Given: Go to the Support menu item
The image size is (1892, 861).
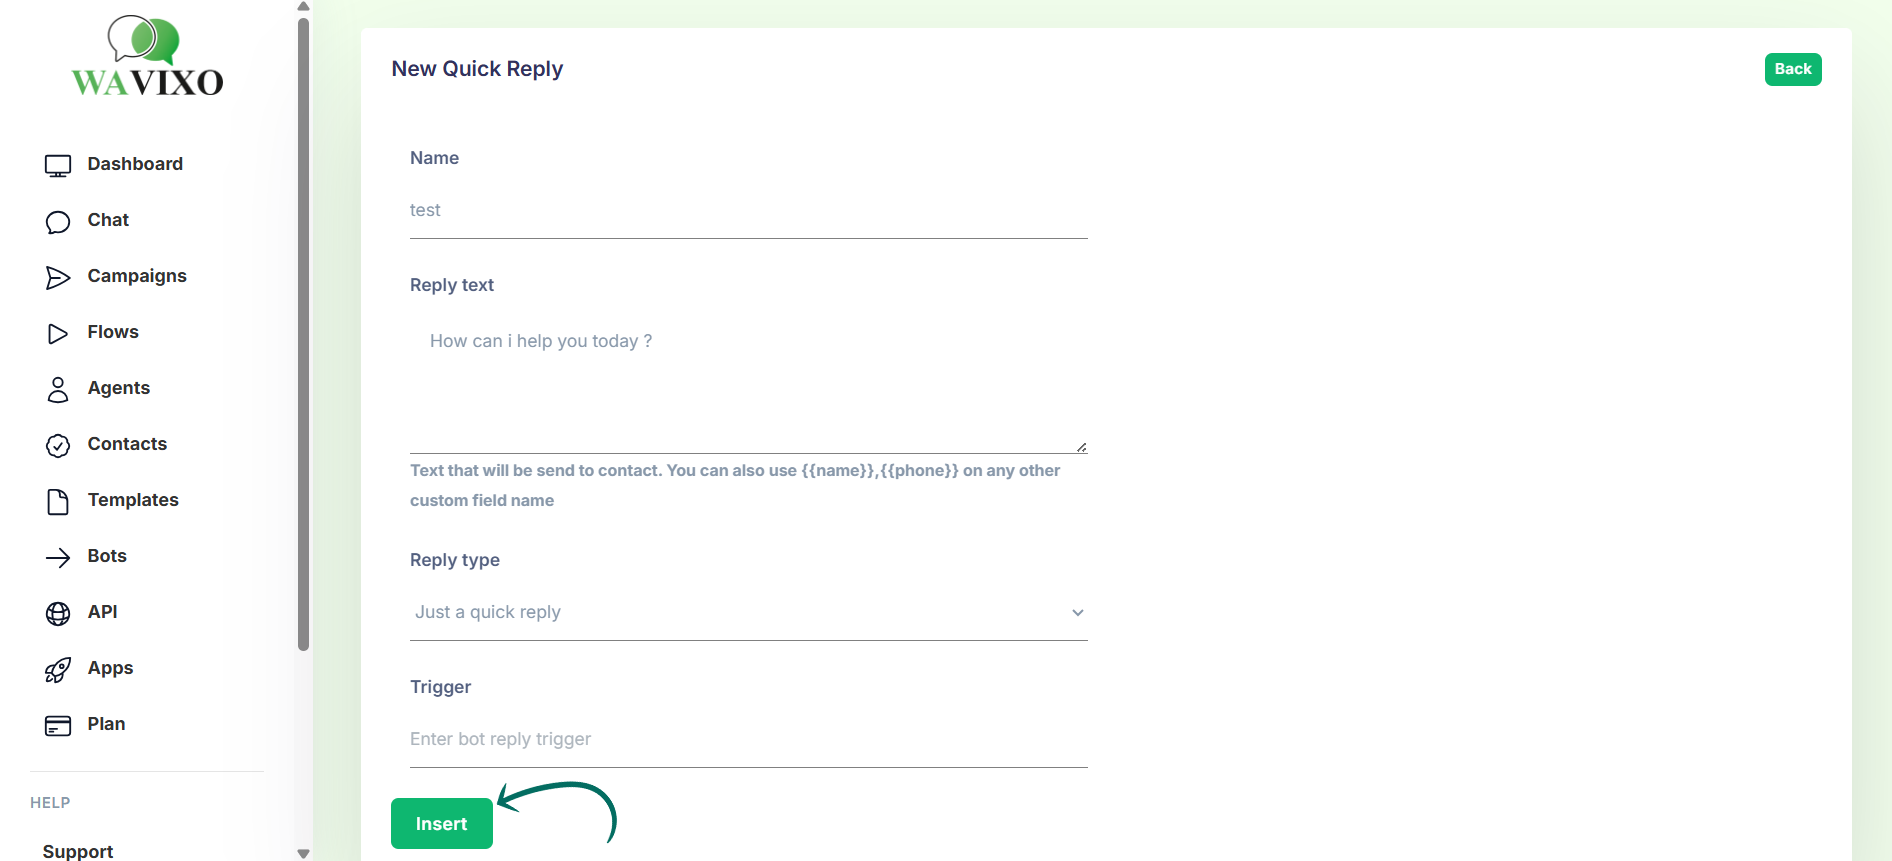Looking at the screenshot, I should point(78,851).
